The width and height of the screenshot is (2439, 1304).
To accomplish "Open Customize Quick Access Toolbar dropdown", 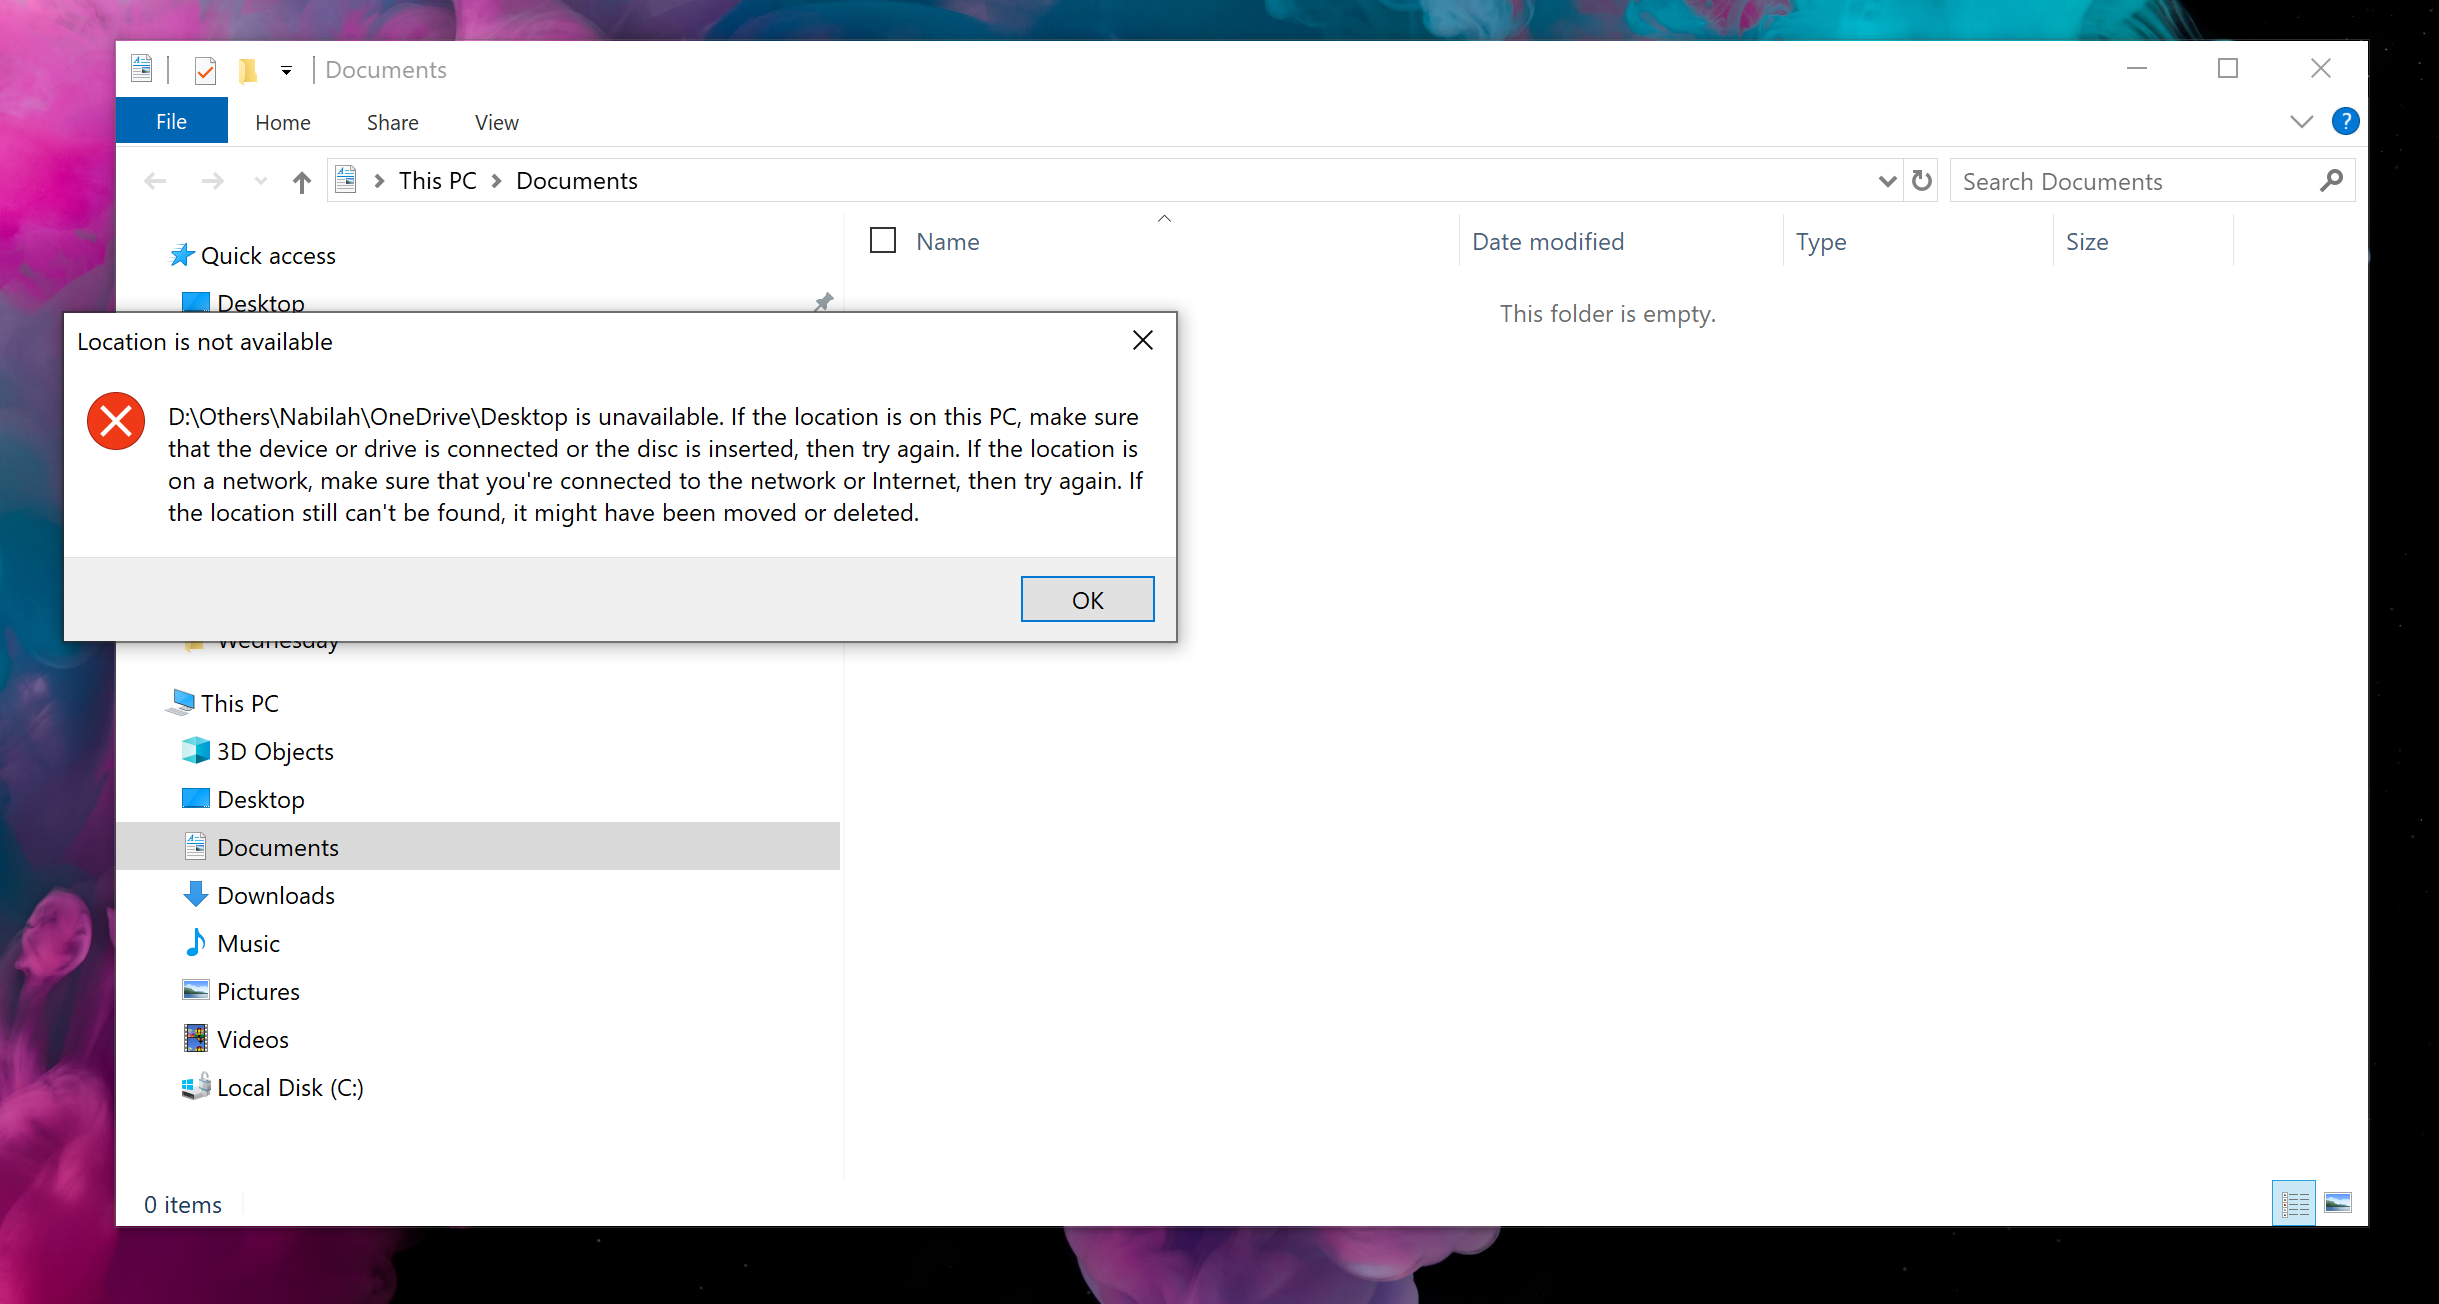I will coord(286,70).
